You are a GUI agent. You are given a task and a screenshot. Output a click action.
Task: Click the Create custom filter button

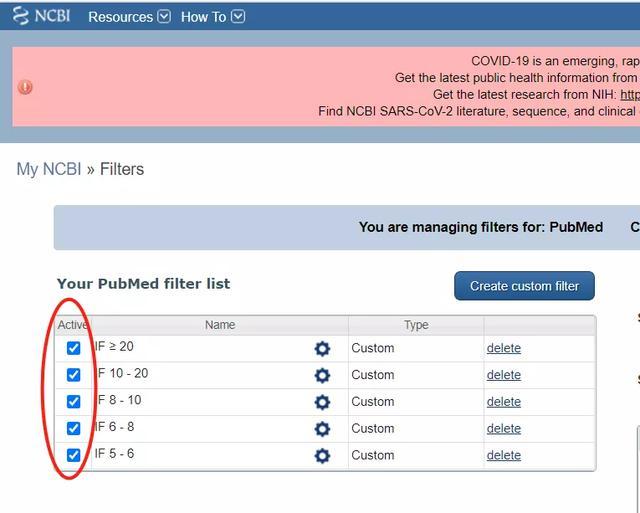pyautogui.click(x=524, y=286)
